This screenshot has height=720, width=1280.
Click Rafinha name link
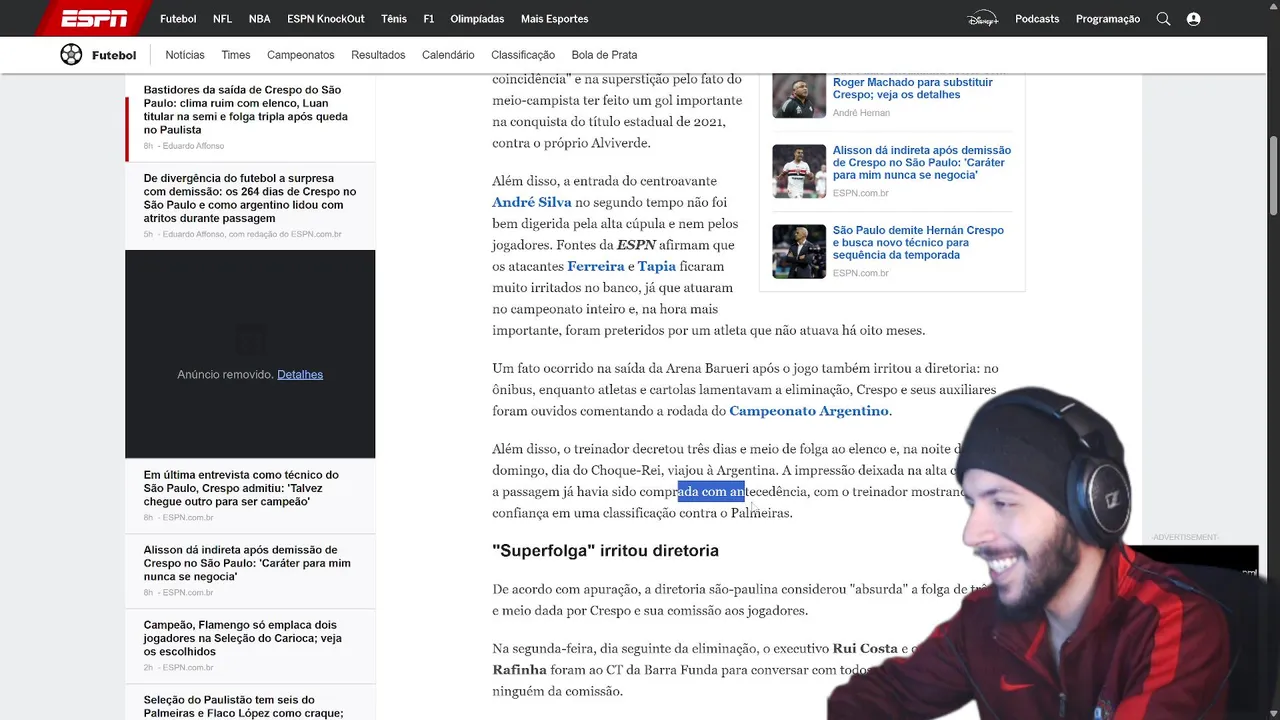[520, 670]
